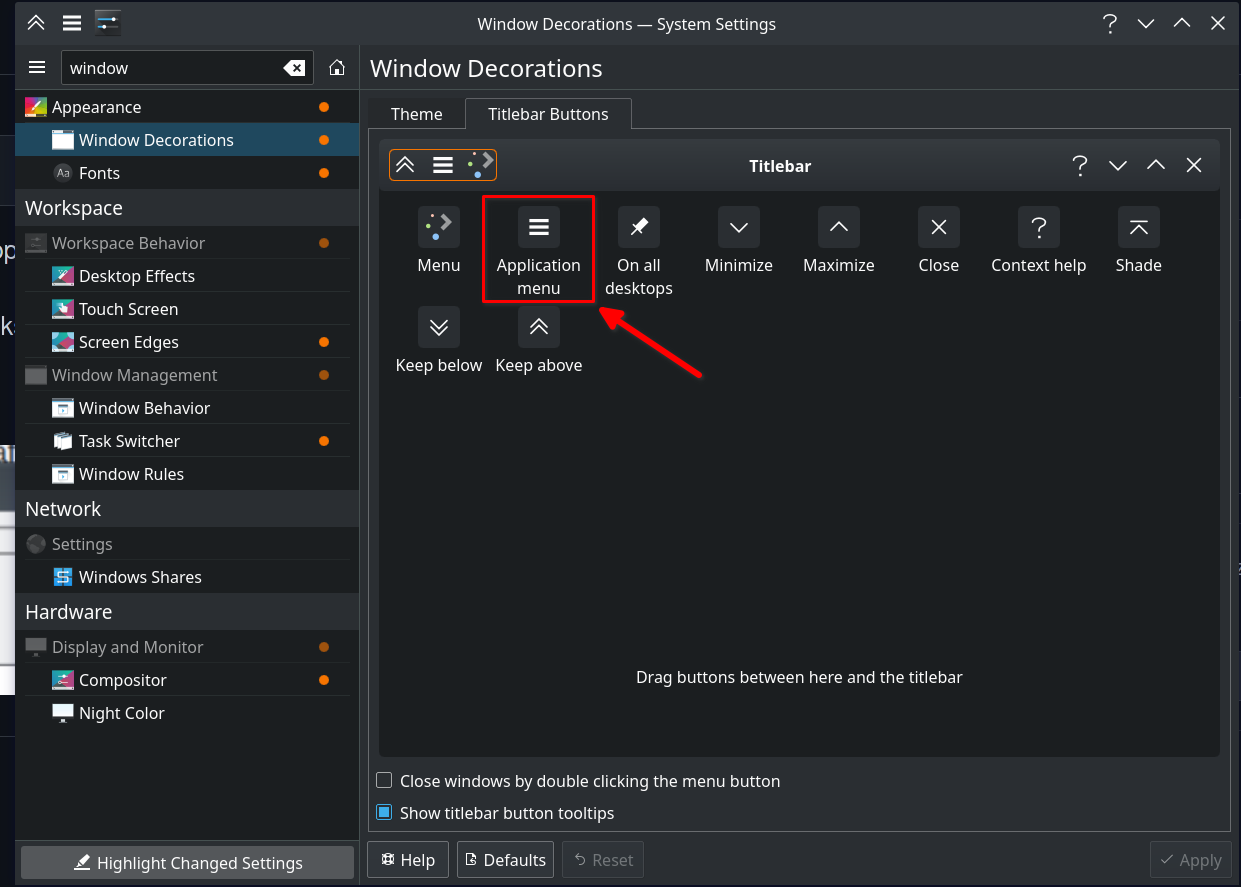Click close X in preview titlebar
1241x887 pixels.
click(x=1194, y=165)
